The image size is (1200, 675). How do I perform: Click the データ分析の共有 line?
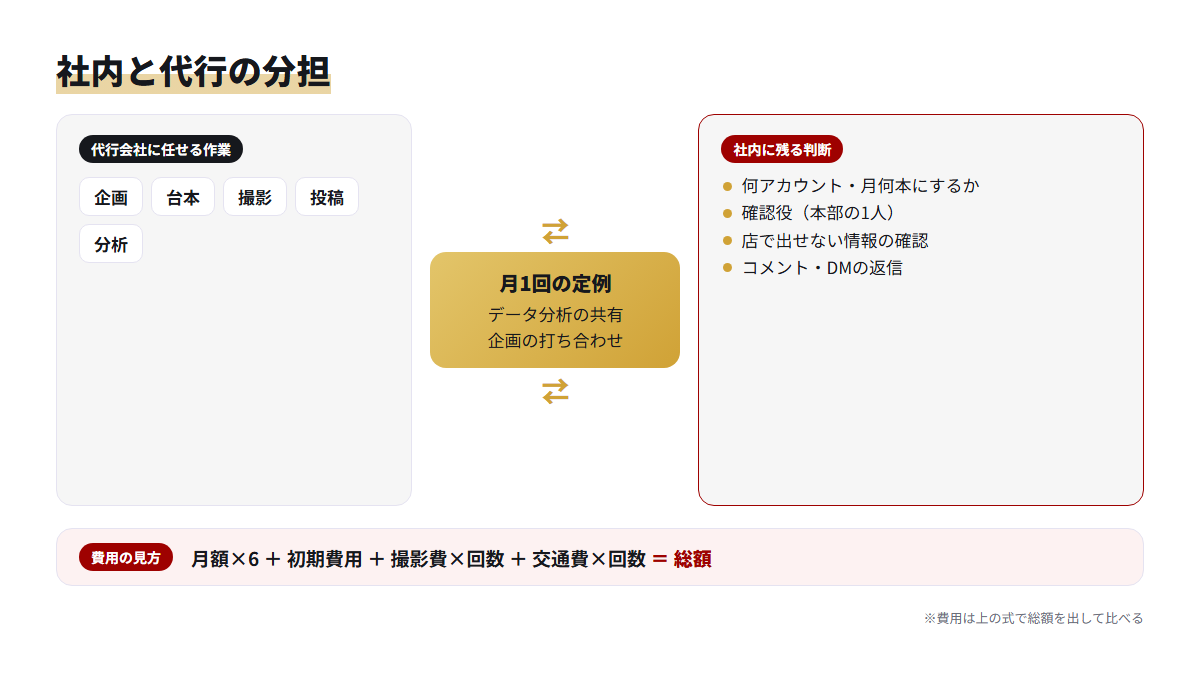click(555, 314)
